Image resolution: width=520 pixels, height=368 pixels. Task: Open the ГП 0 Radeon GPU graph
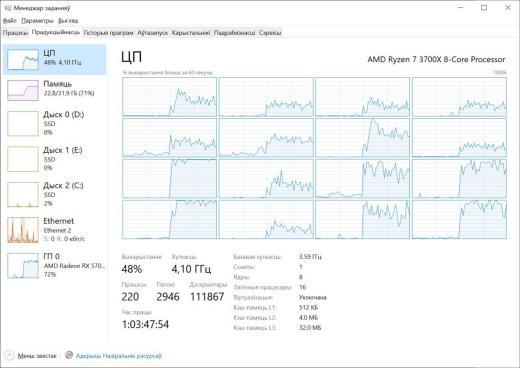[x=23, y=265]
